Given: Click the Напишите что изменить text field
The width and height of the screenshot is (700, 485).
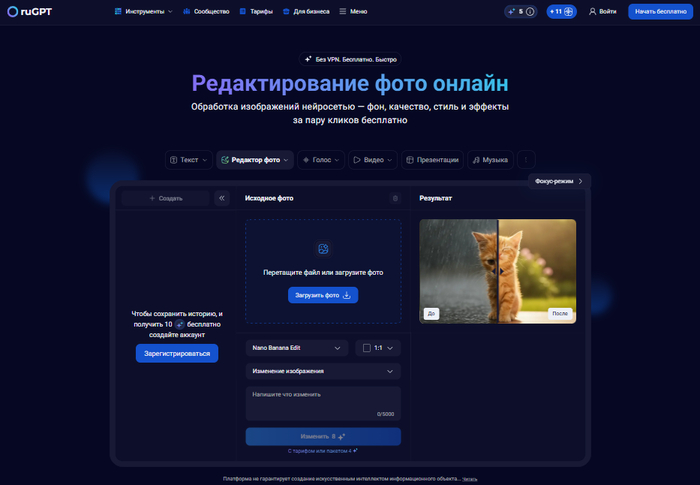Looking at the screenshot, I should [323, 401].
